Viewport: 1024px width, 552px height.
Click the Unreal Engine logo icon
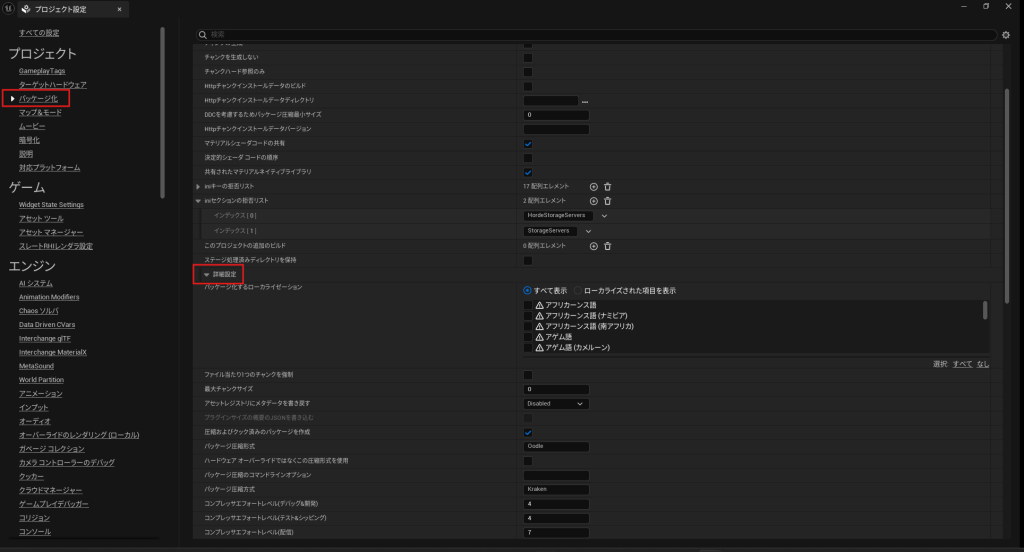click(x=9, y=9)
